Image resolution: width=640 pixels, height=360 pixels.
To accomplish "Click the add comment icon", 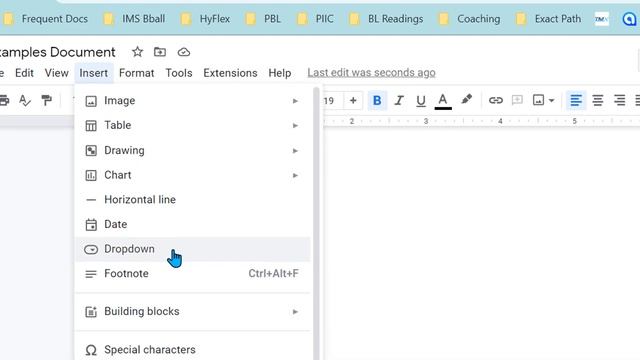I will point(517,100).
